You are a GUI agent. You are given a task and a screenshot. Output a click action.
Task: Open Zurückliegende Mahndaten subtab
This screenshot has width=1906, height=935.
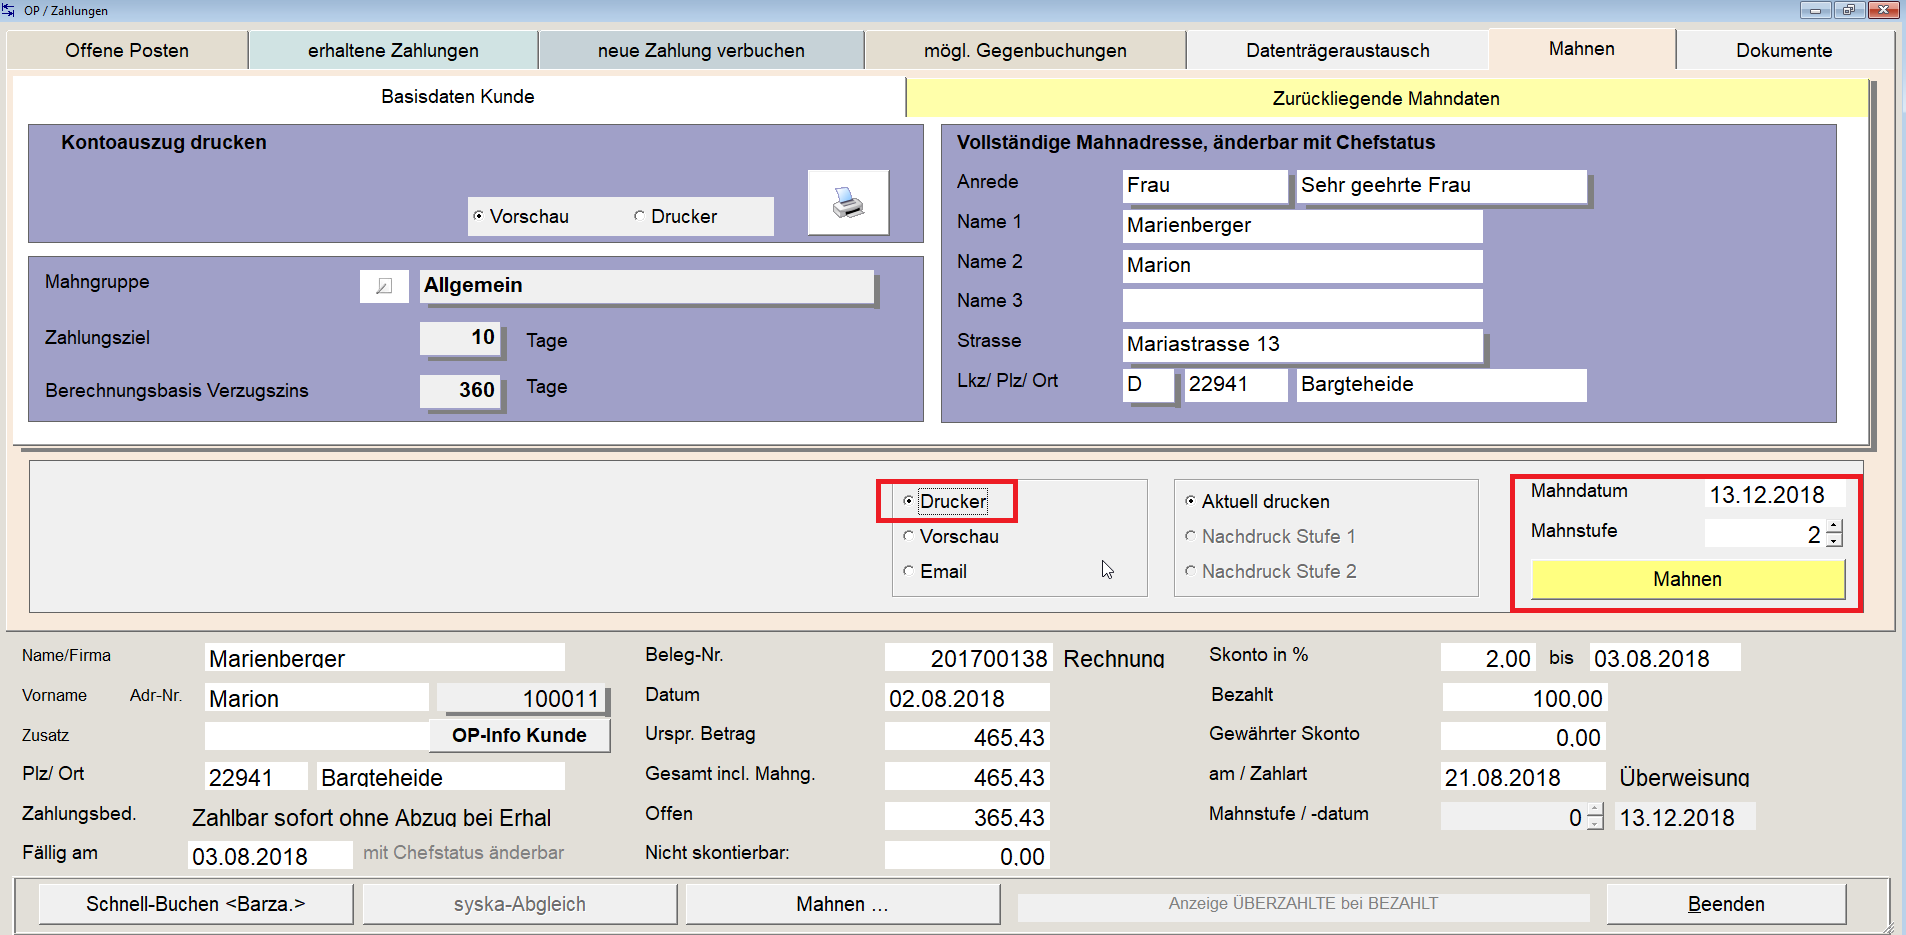pyautogui.click(x=1386, y=98)
